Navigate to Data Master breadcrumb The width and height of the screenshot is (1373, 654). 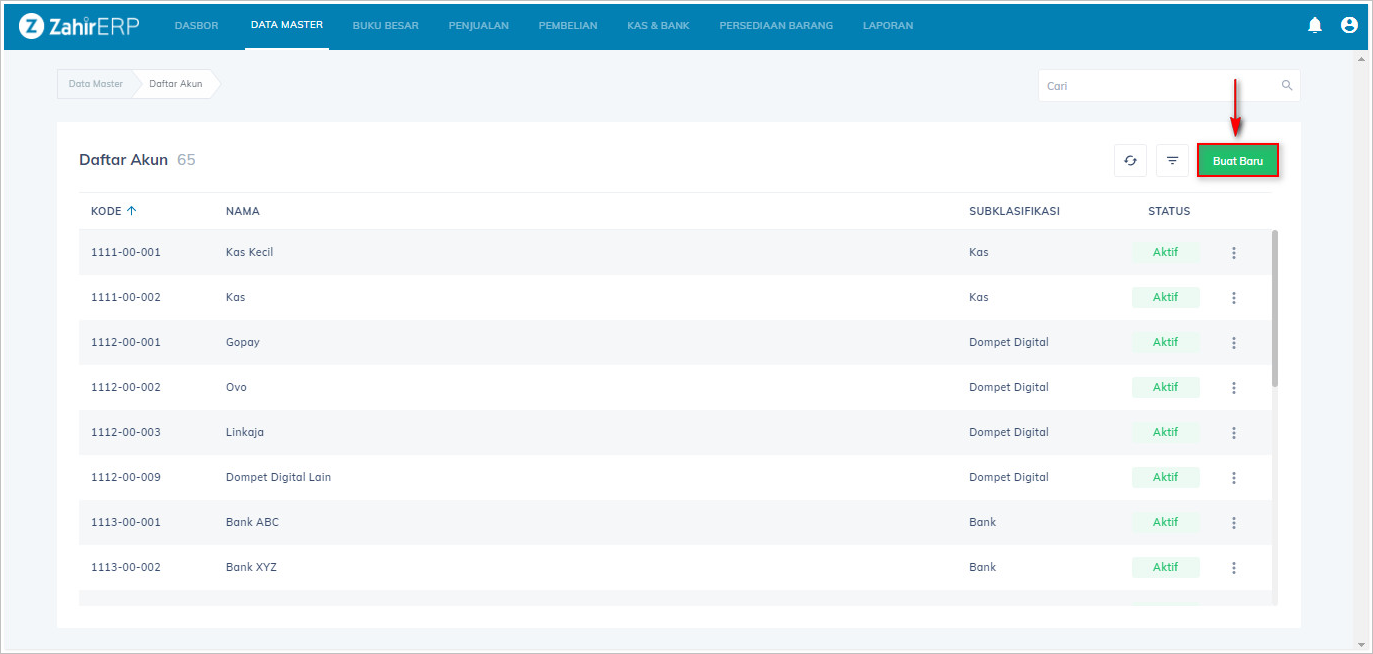[95, 84]
